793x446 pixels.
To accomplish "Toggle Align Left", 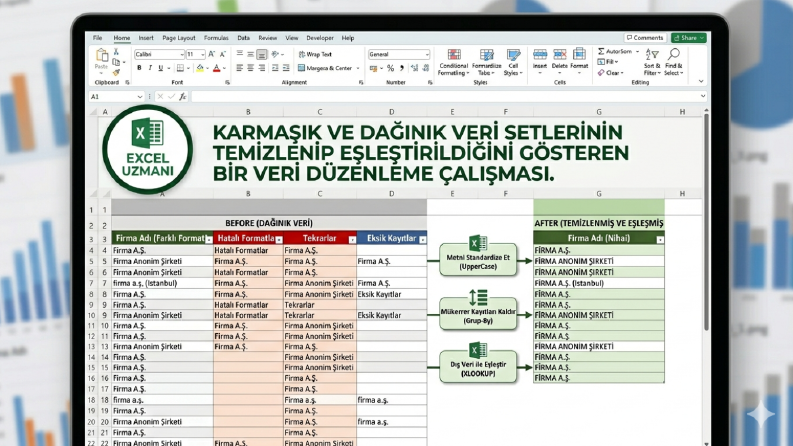I will point(240,68).
